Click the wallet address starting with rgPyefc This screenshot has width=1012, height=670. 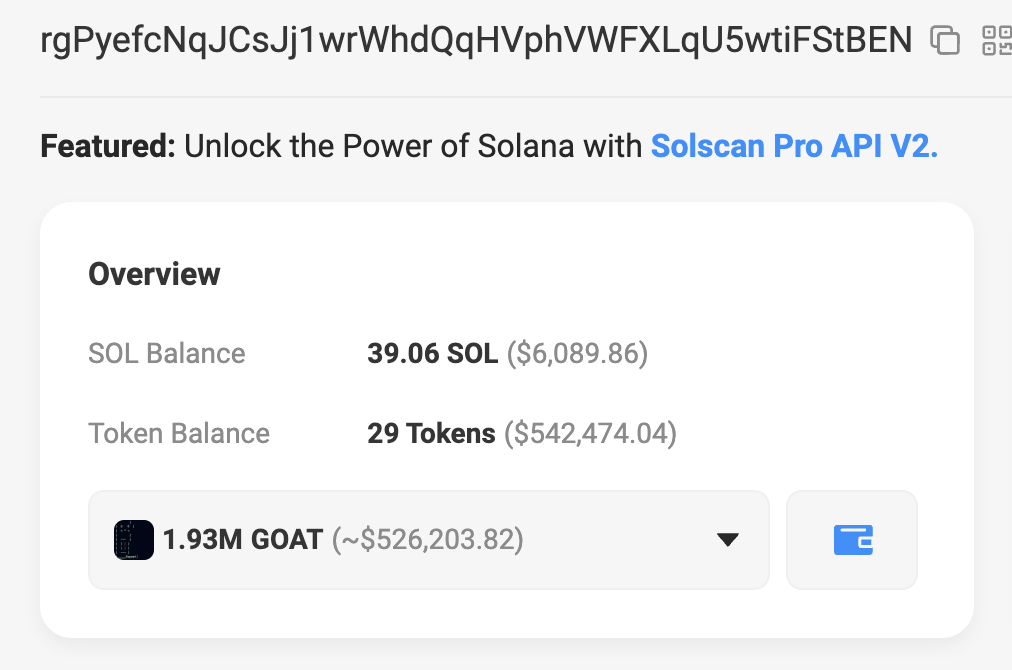(476, 40)
